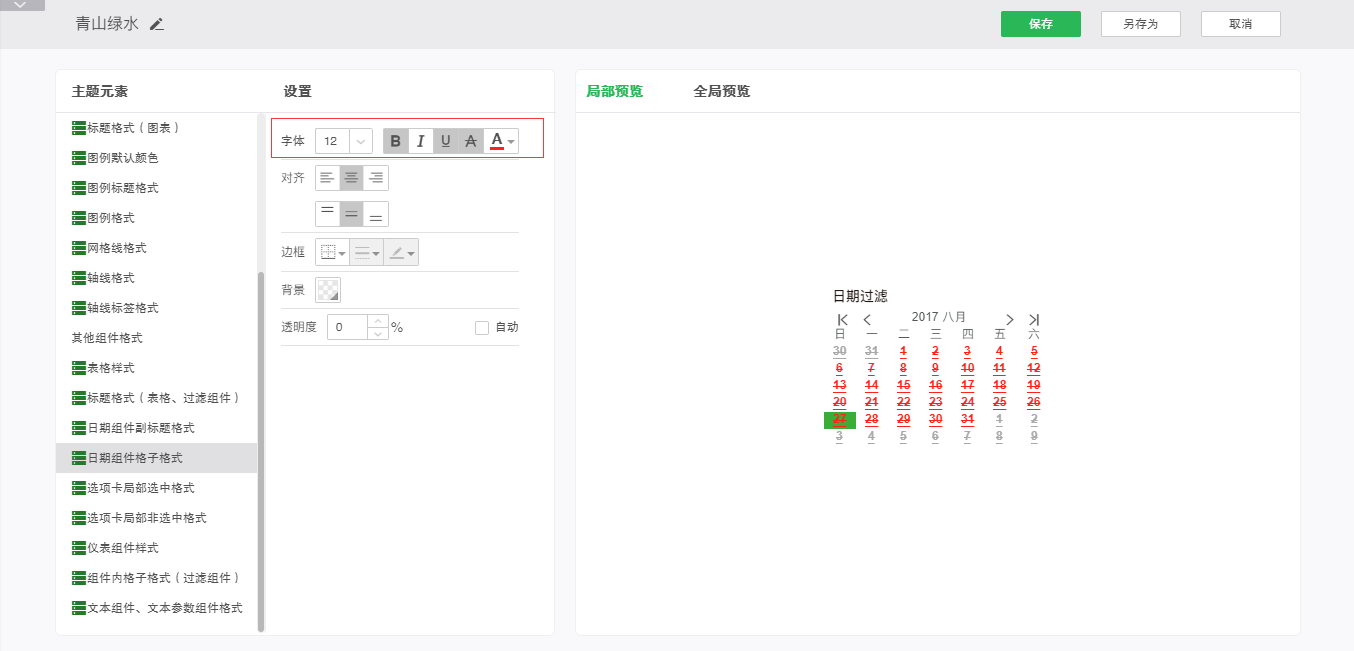This screenshot has height=651, width=1354.
Task: Open the font color dropdown
Action: click(x=511, y=142)
